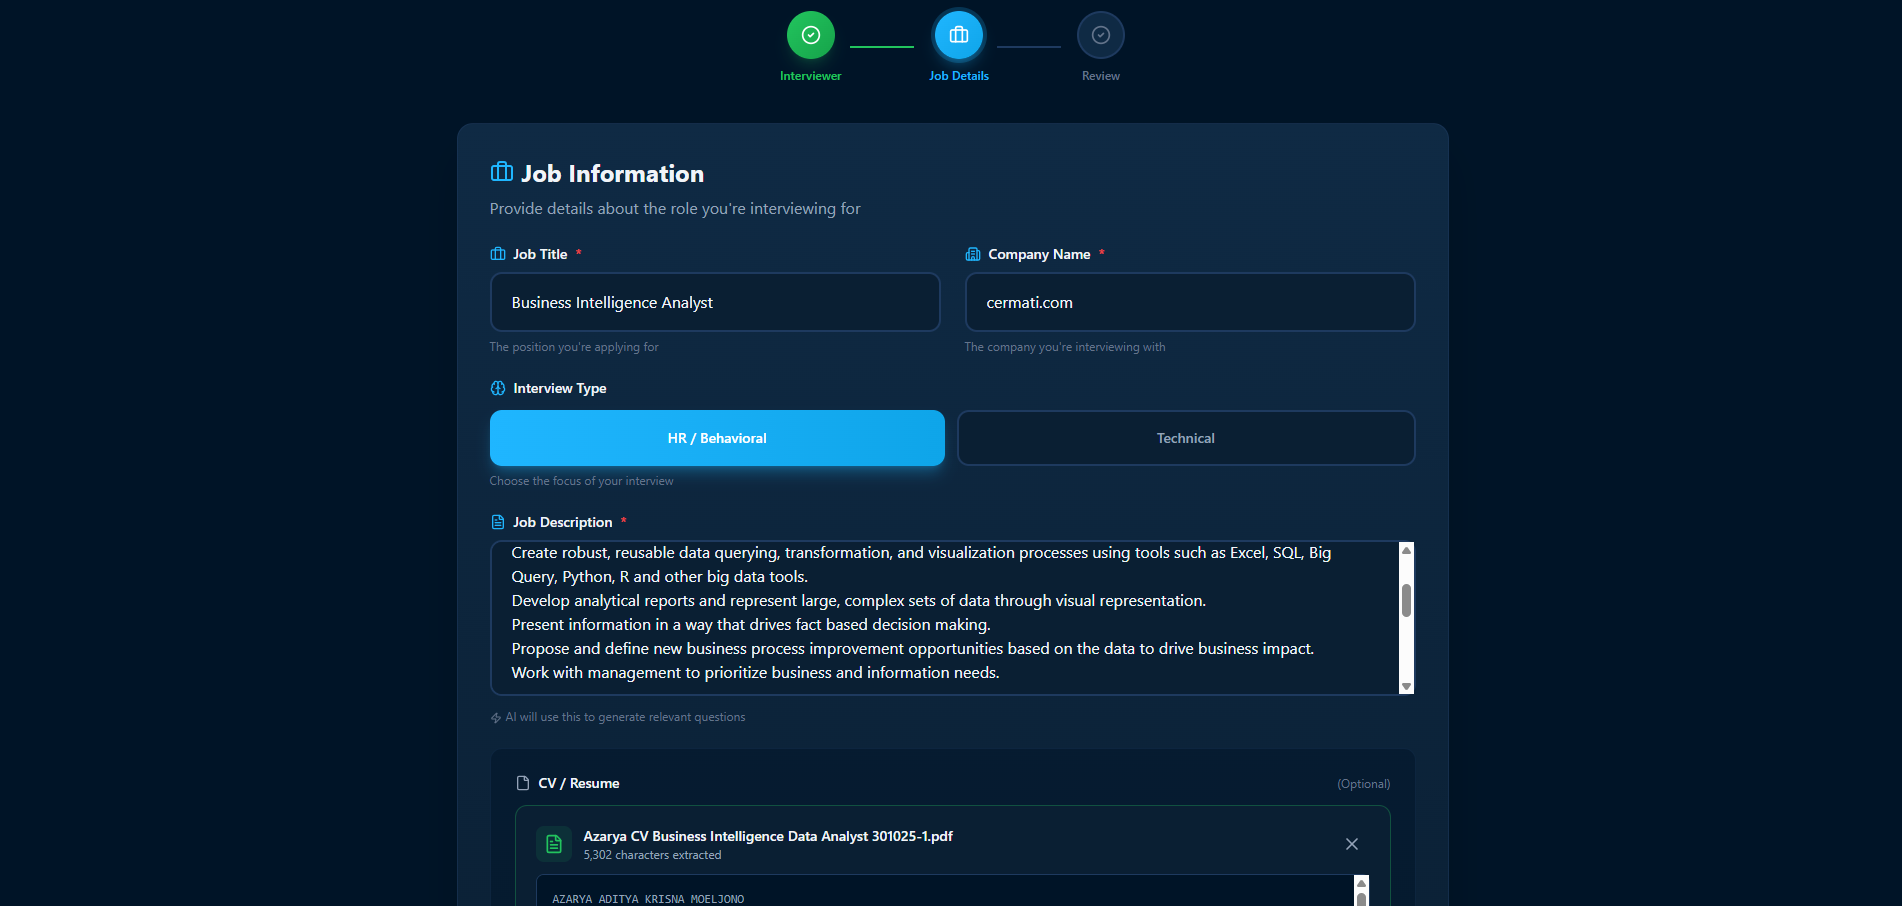Focus the Company Name input field
Viewport: 1902px width, 906px height.
click(1190, 302)
